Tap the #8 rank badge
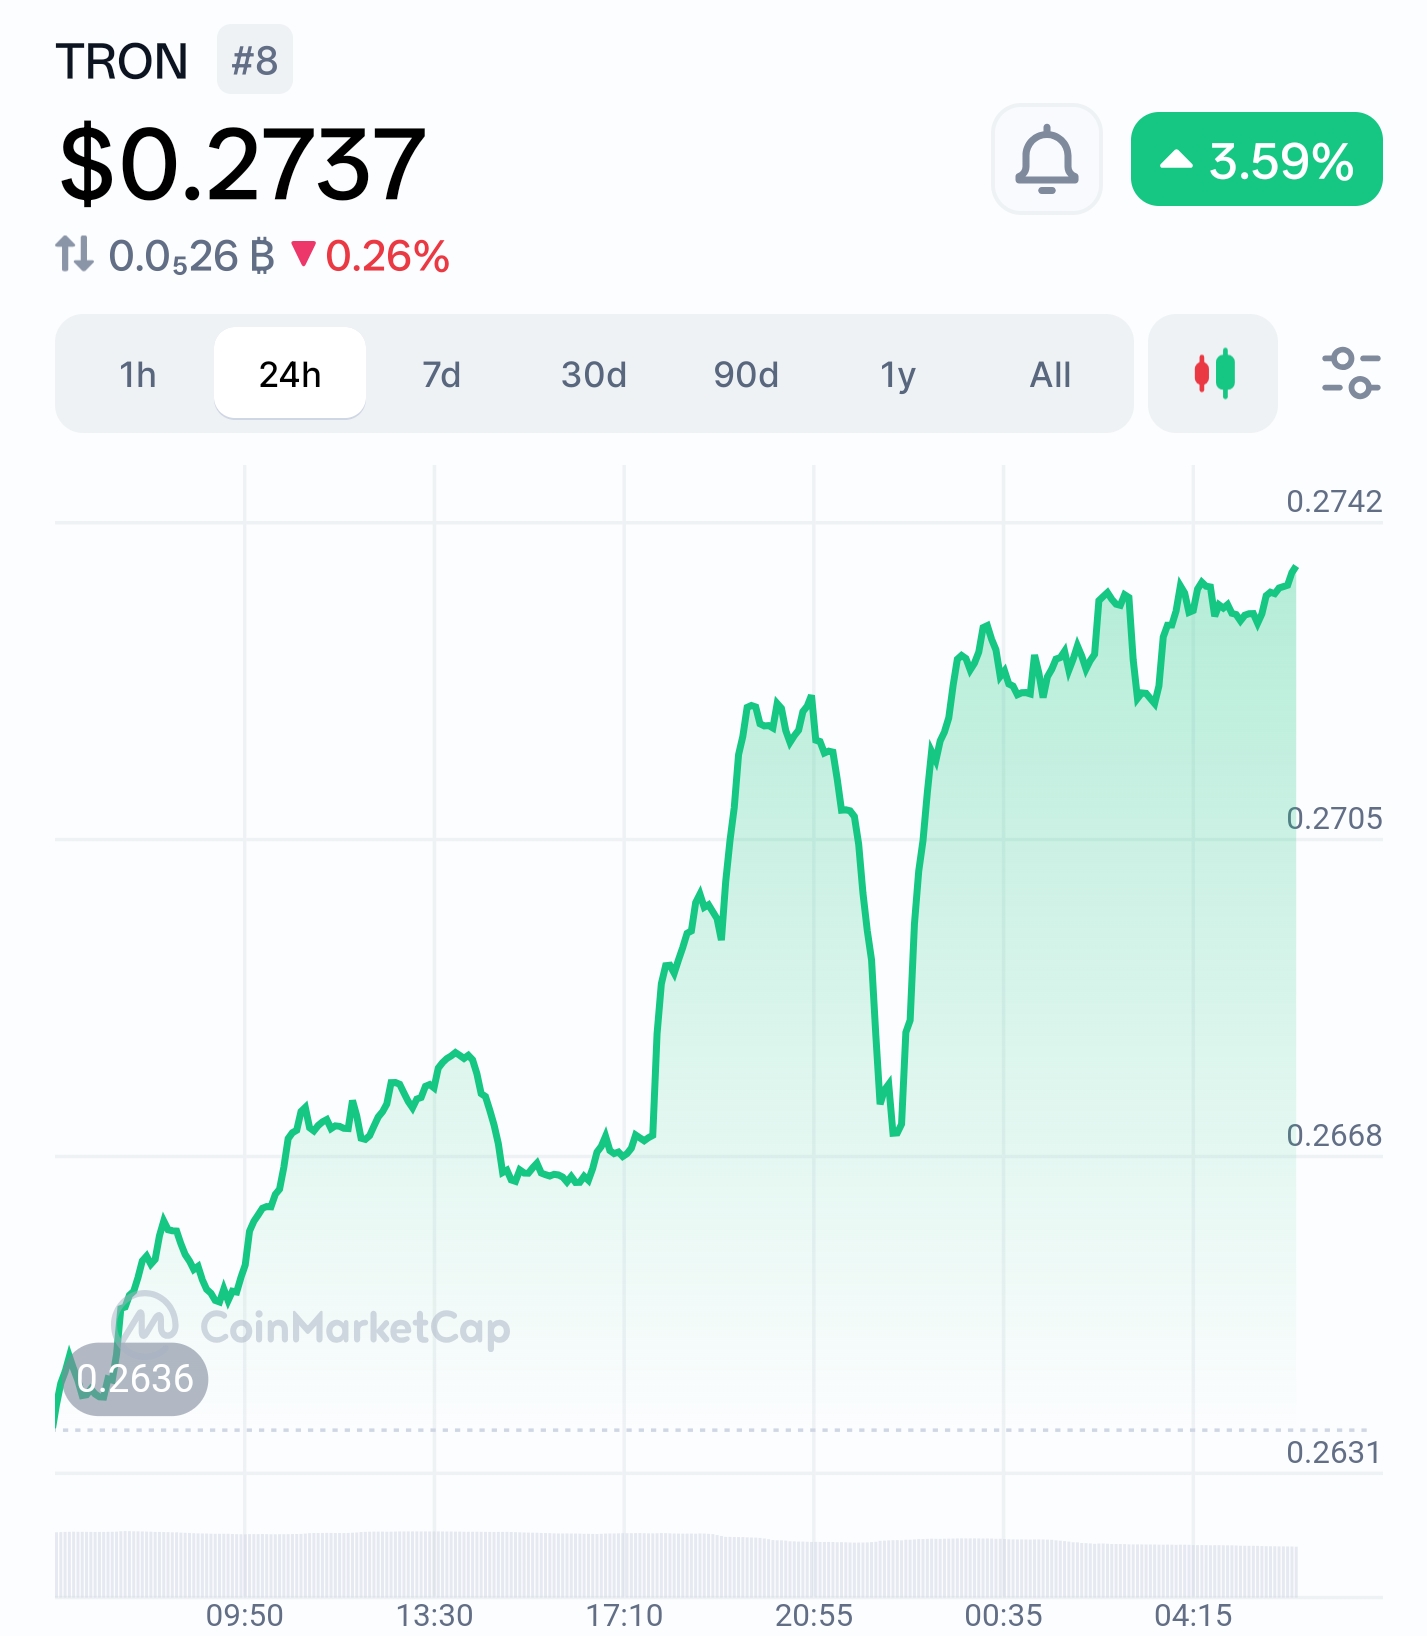The width and height of the screenshot is (1427, 1636). pos(255,60)
